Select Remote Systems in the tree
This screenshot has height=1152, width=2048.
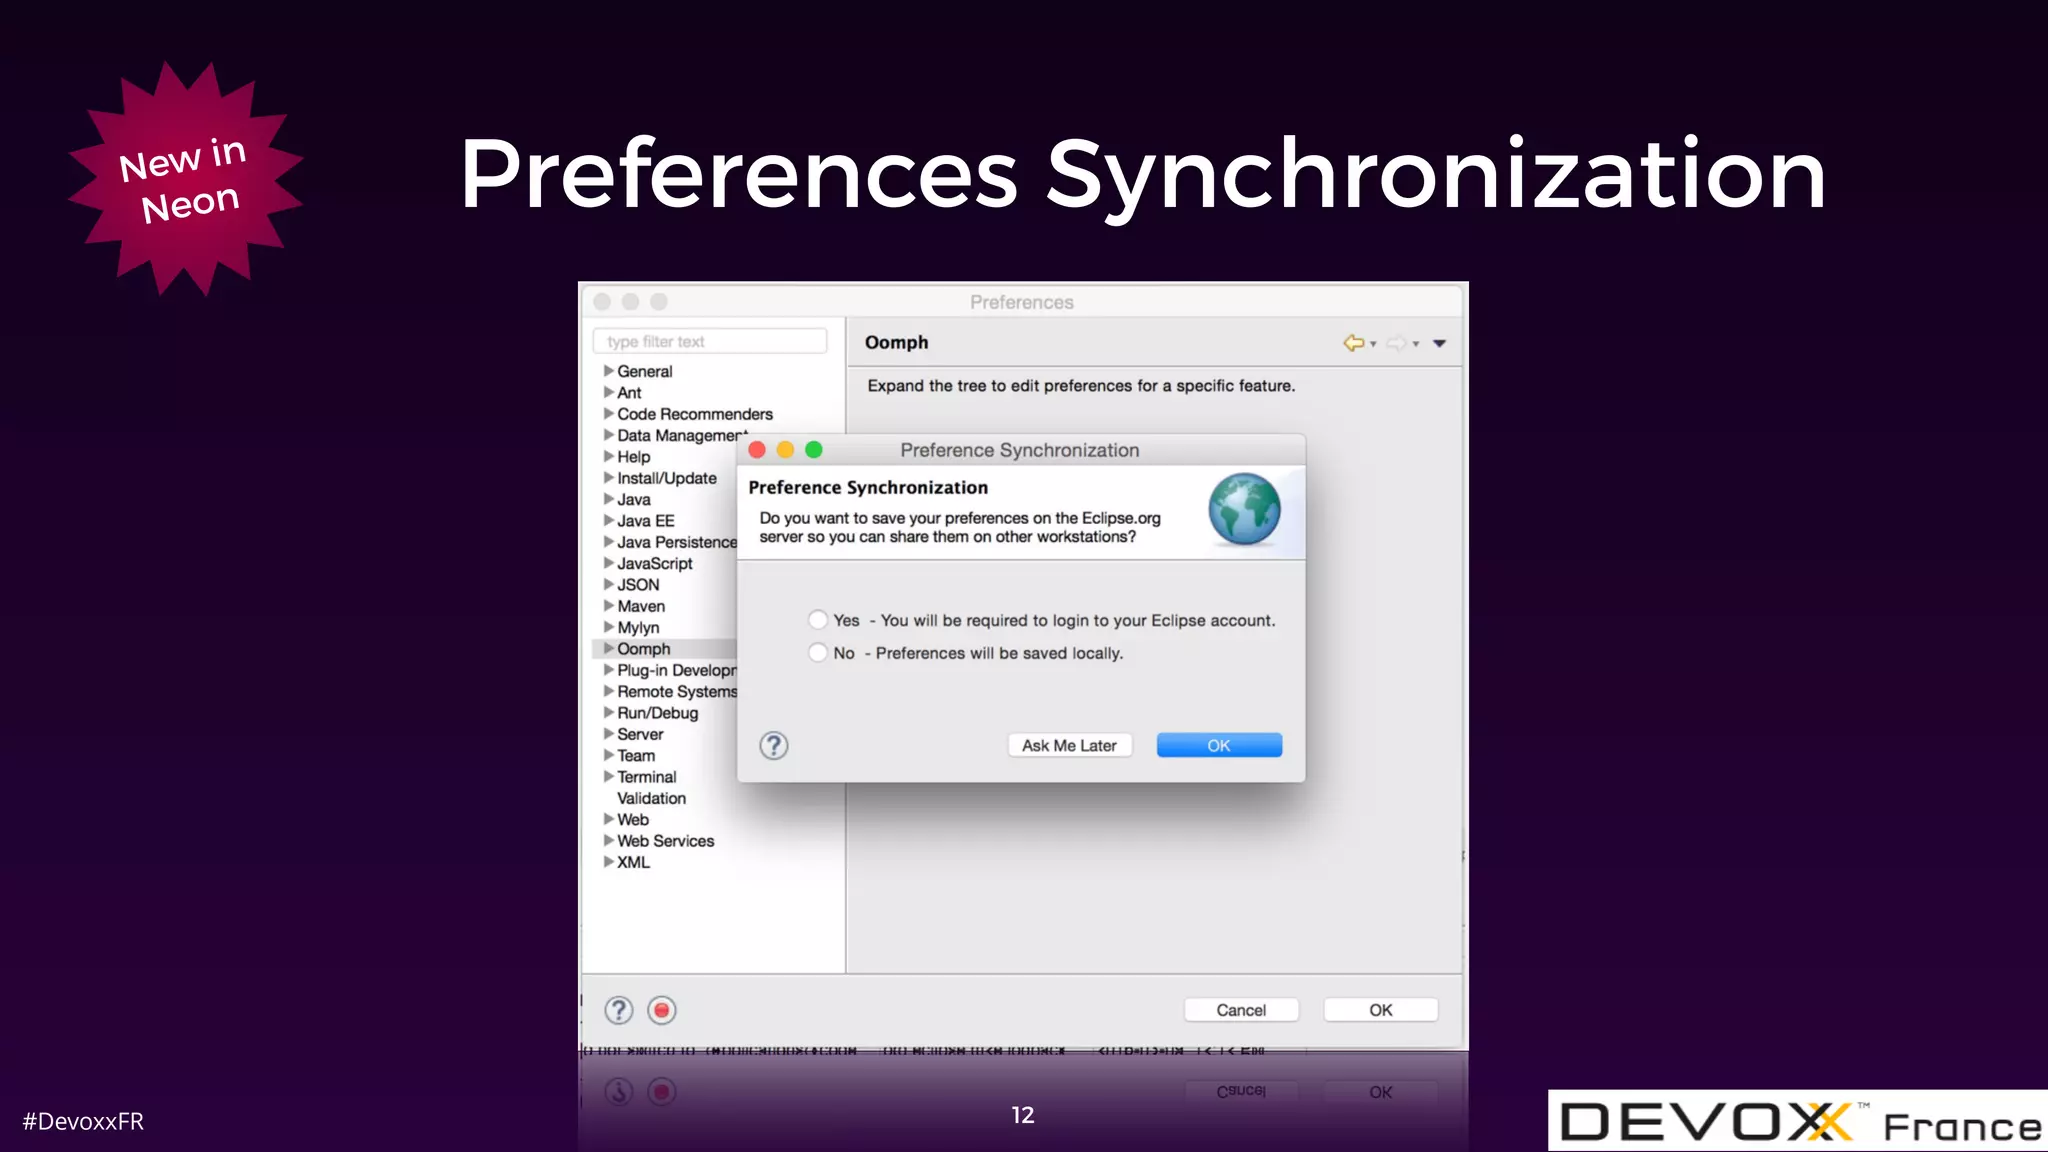pyautogui.click(x=677, y=692)
